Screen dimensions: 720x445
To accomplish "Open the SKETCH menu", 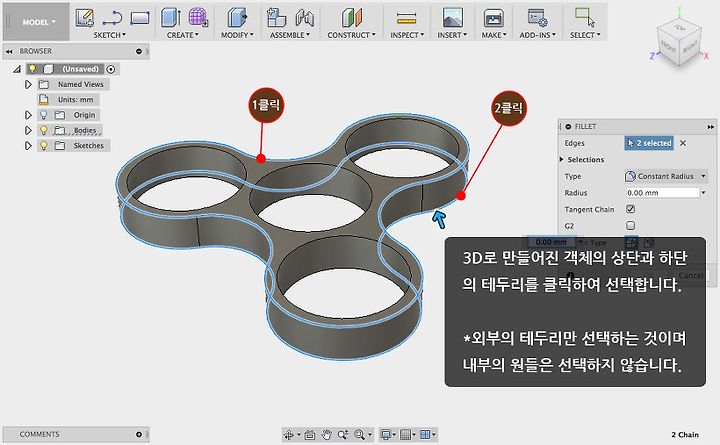I will 110,35.
